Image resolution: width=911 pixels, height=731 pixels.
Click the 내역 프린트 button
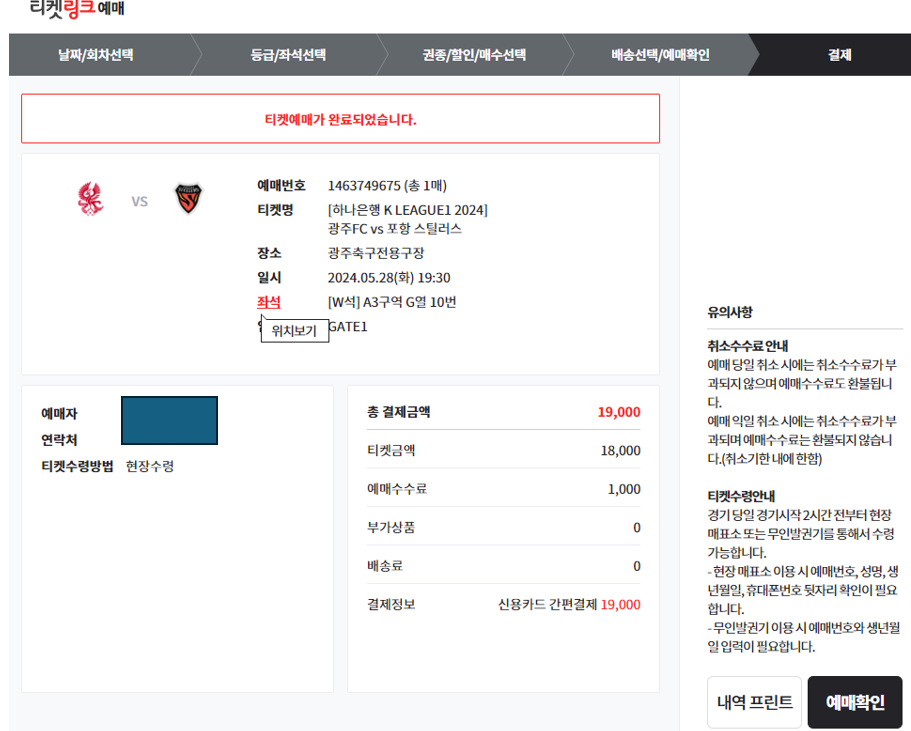(754, 702)
